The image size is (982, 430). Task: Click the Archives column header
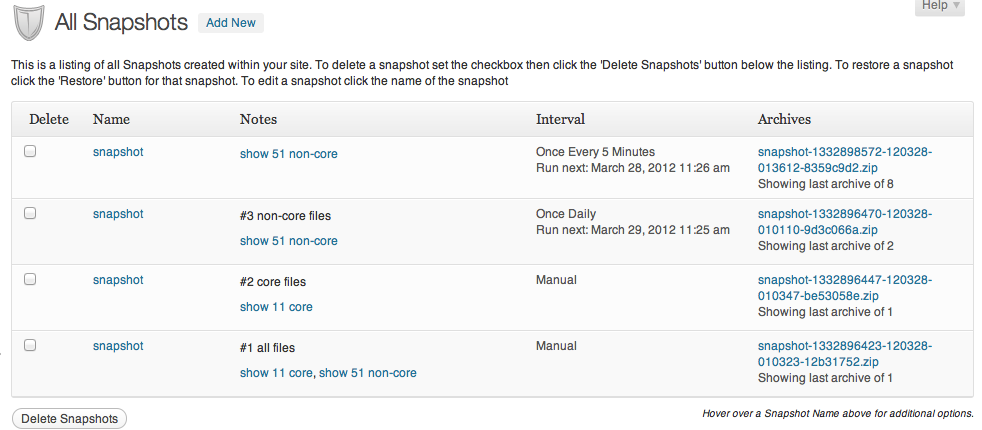[x=784, y=119]
